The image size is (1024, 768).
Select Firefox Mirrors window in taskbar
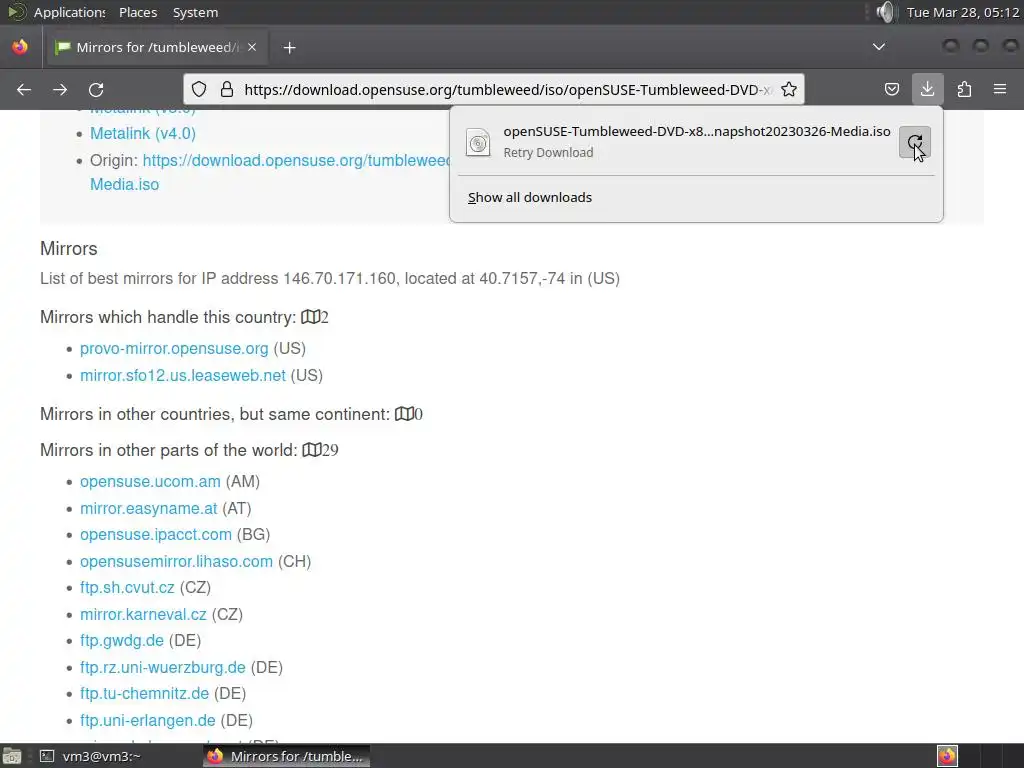[x=287, y=756]
